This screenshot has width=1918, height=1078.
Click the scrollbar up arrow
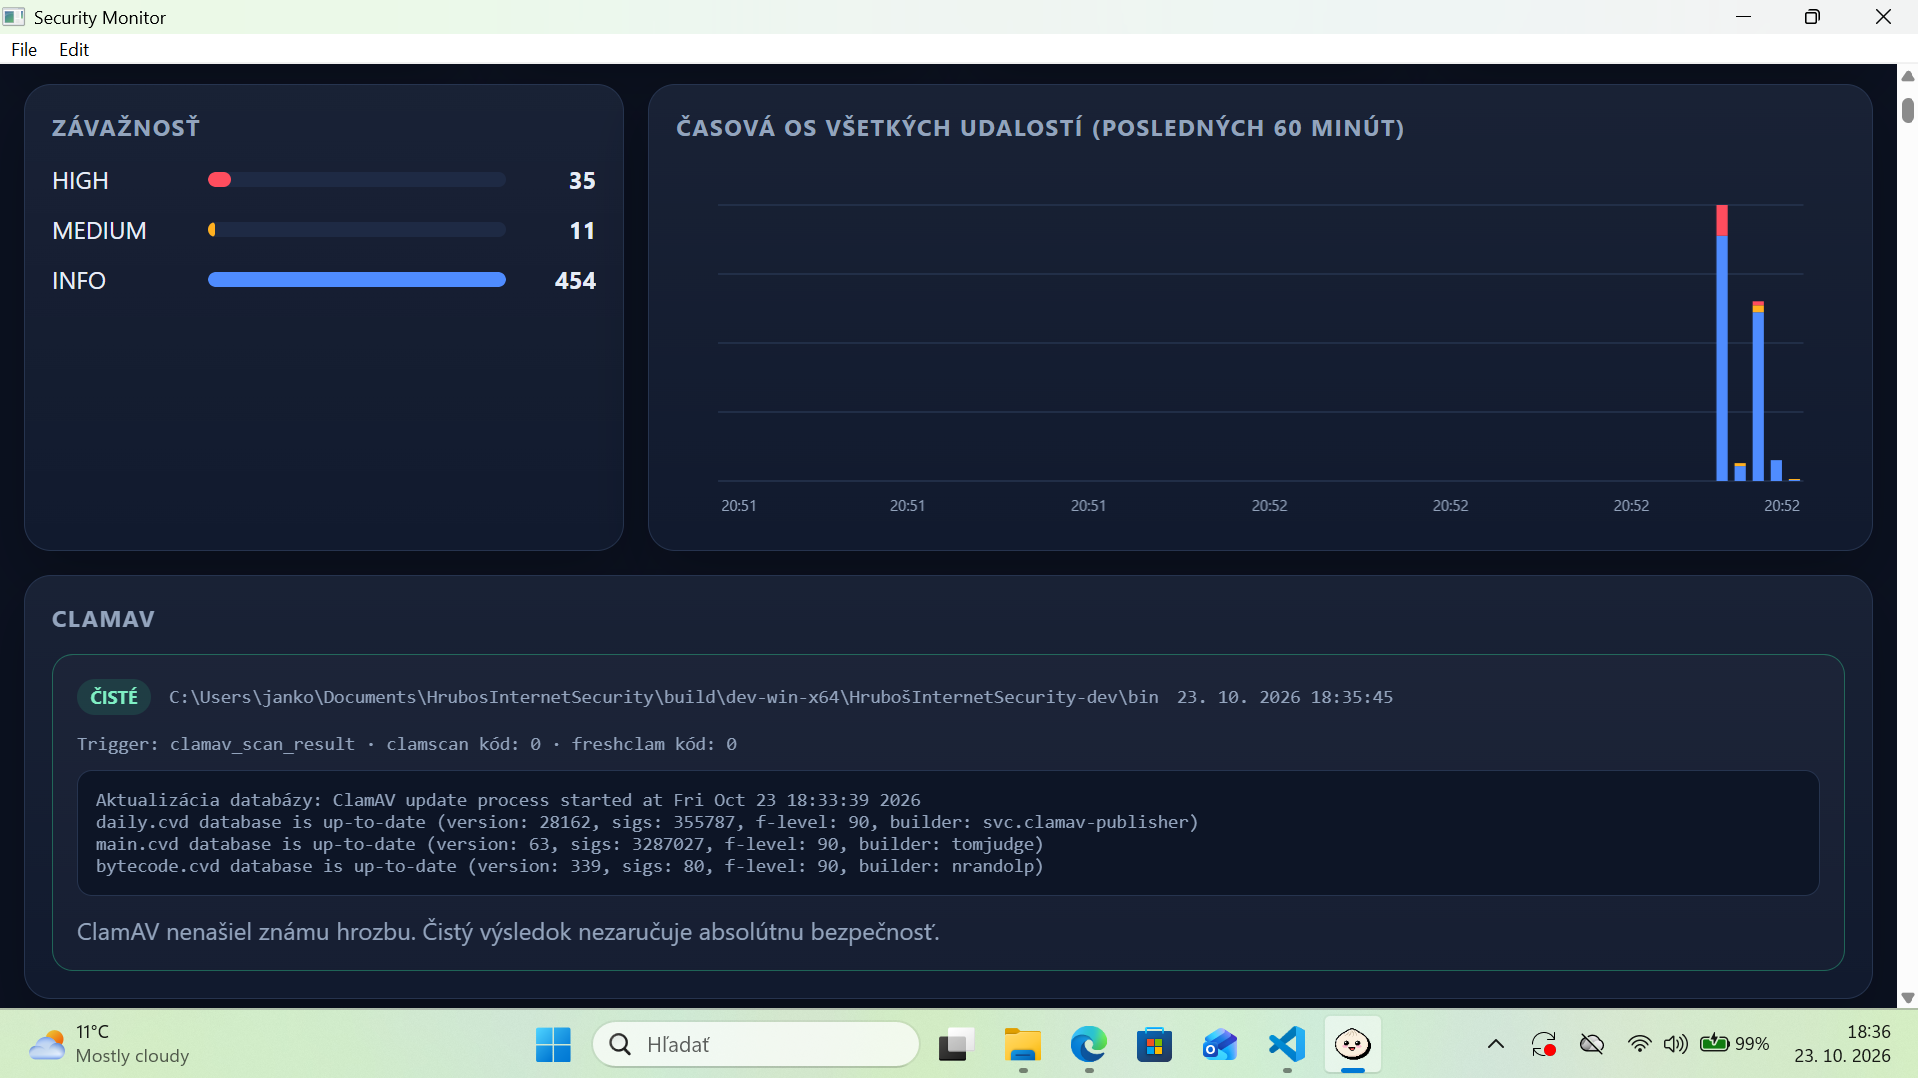(x=1907, y=76)
